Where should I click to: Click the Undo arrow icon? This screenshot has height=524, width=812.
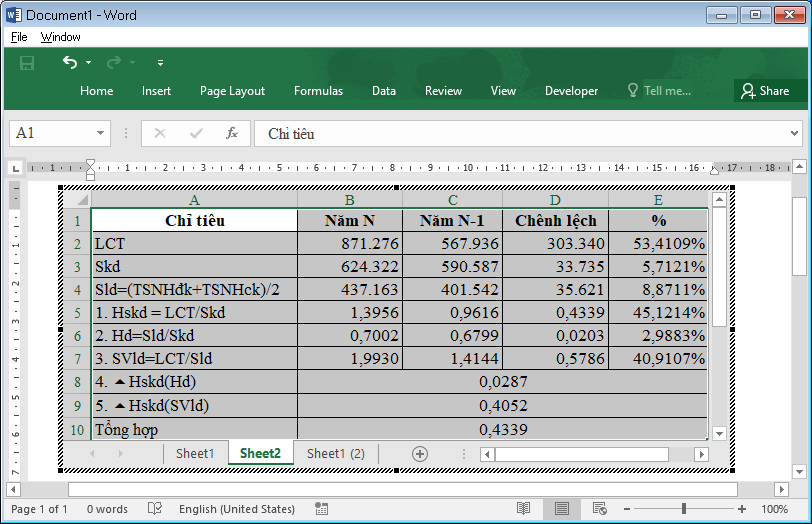pos(70,63)
